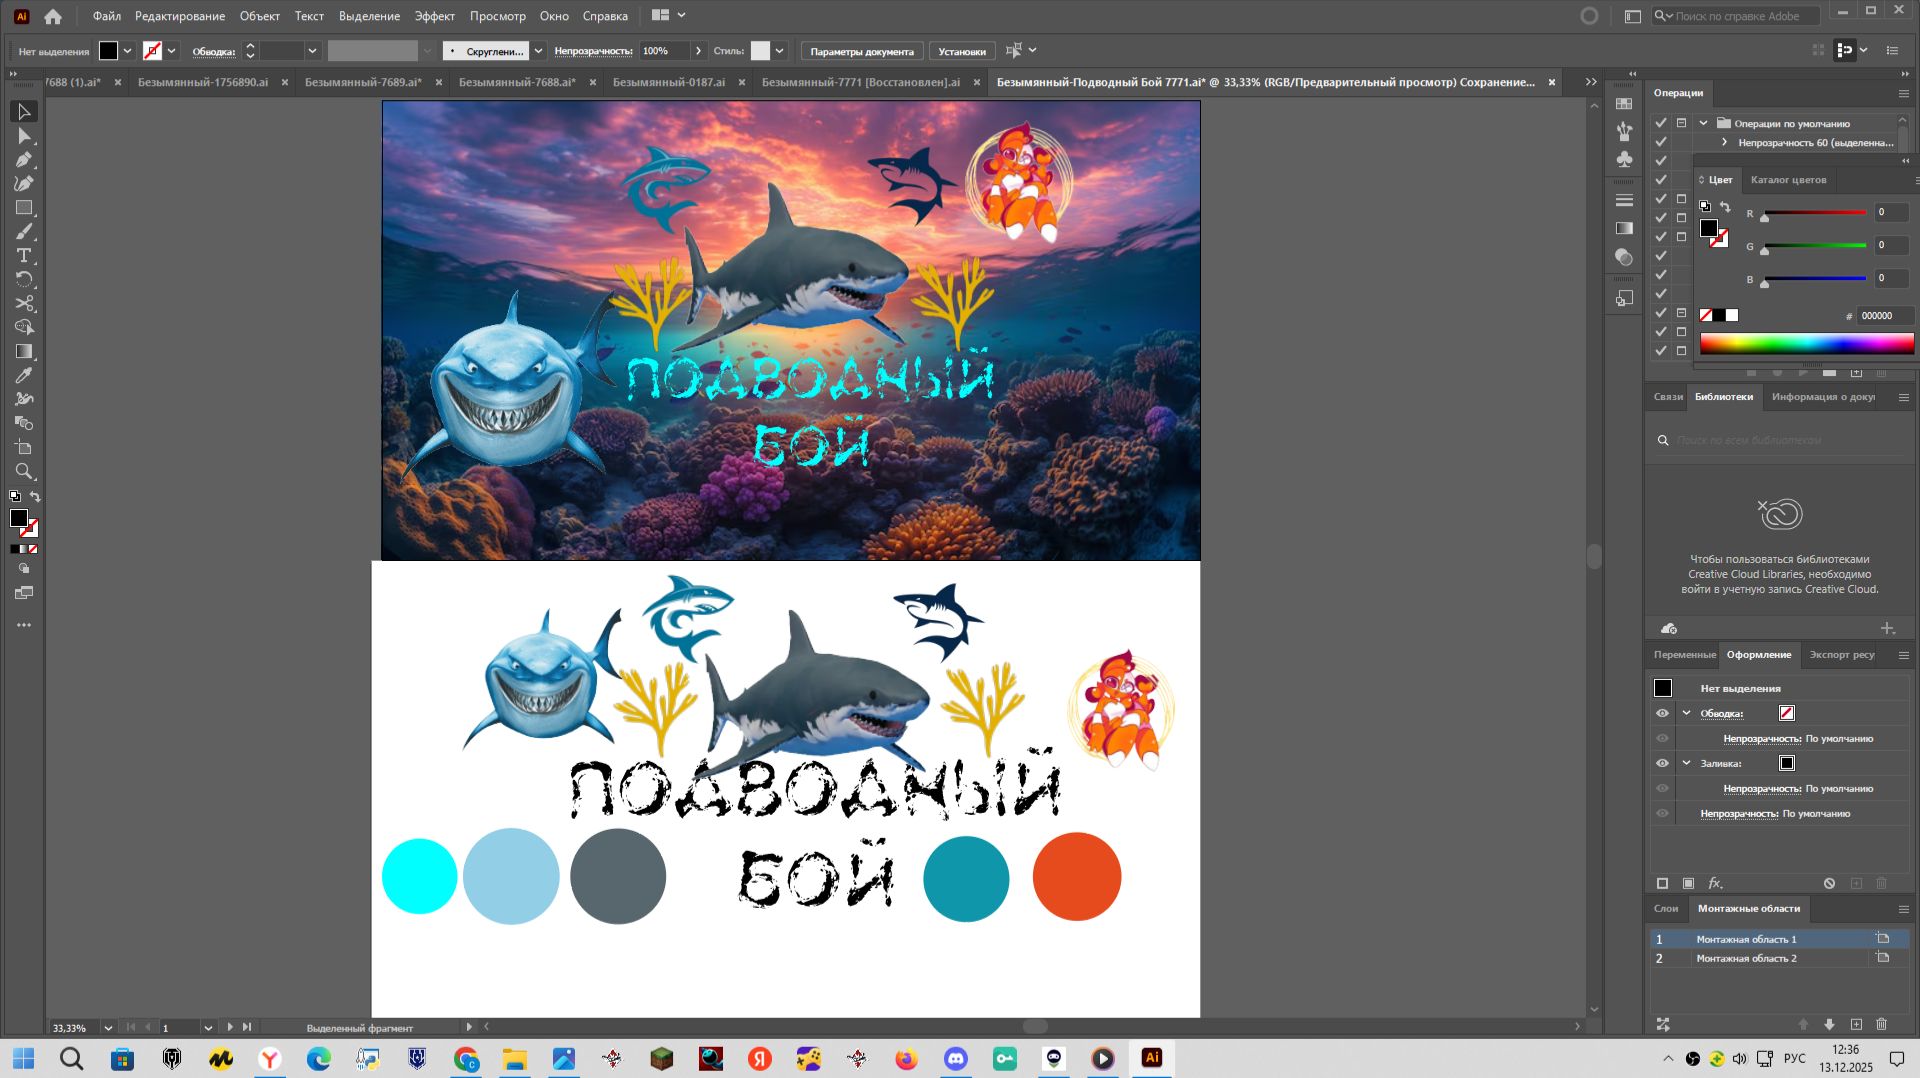Toggle visibility of Заливка in Appearance panel
This screenshot has width=1920, height=1078.
click(x=1662, y=764)
